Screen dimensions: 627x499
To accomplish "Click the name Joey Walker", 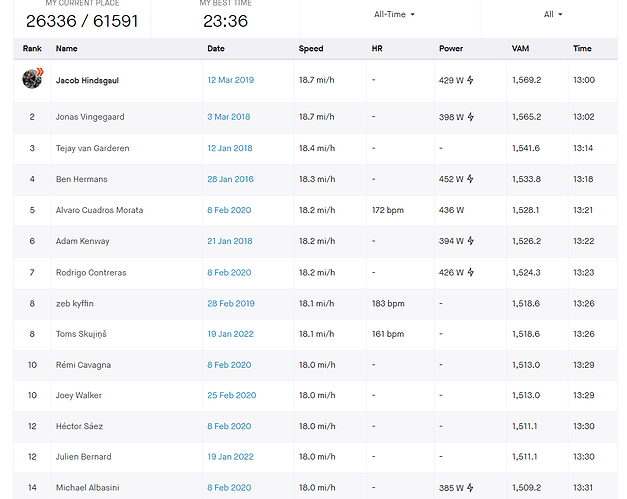I will pyautogui.click(x=78, y=395).
